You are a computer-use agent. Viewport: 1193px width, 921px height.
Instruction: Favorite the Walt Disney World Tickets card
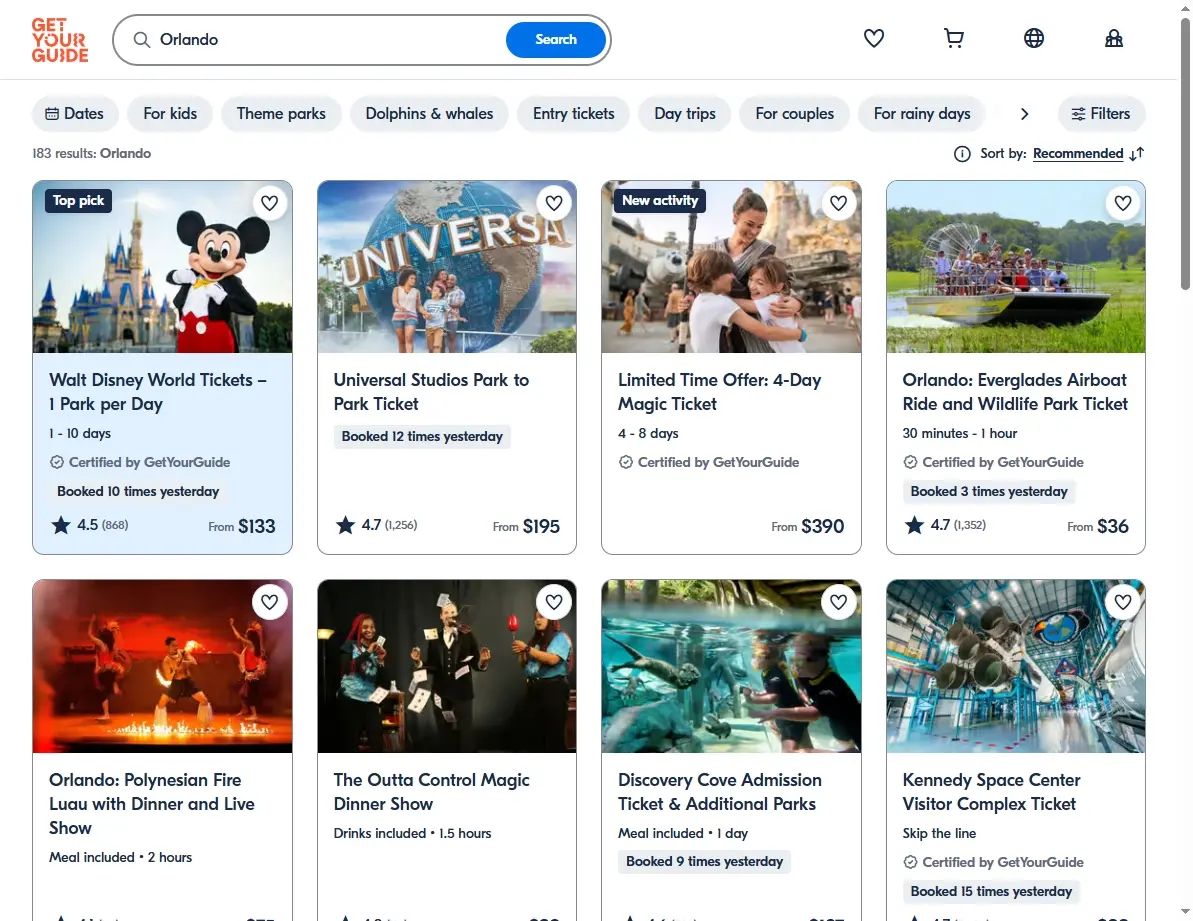pos(269,203)
